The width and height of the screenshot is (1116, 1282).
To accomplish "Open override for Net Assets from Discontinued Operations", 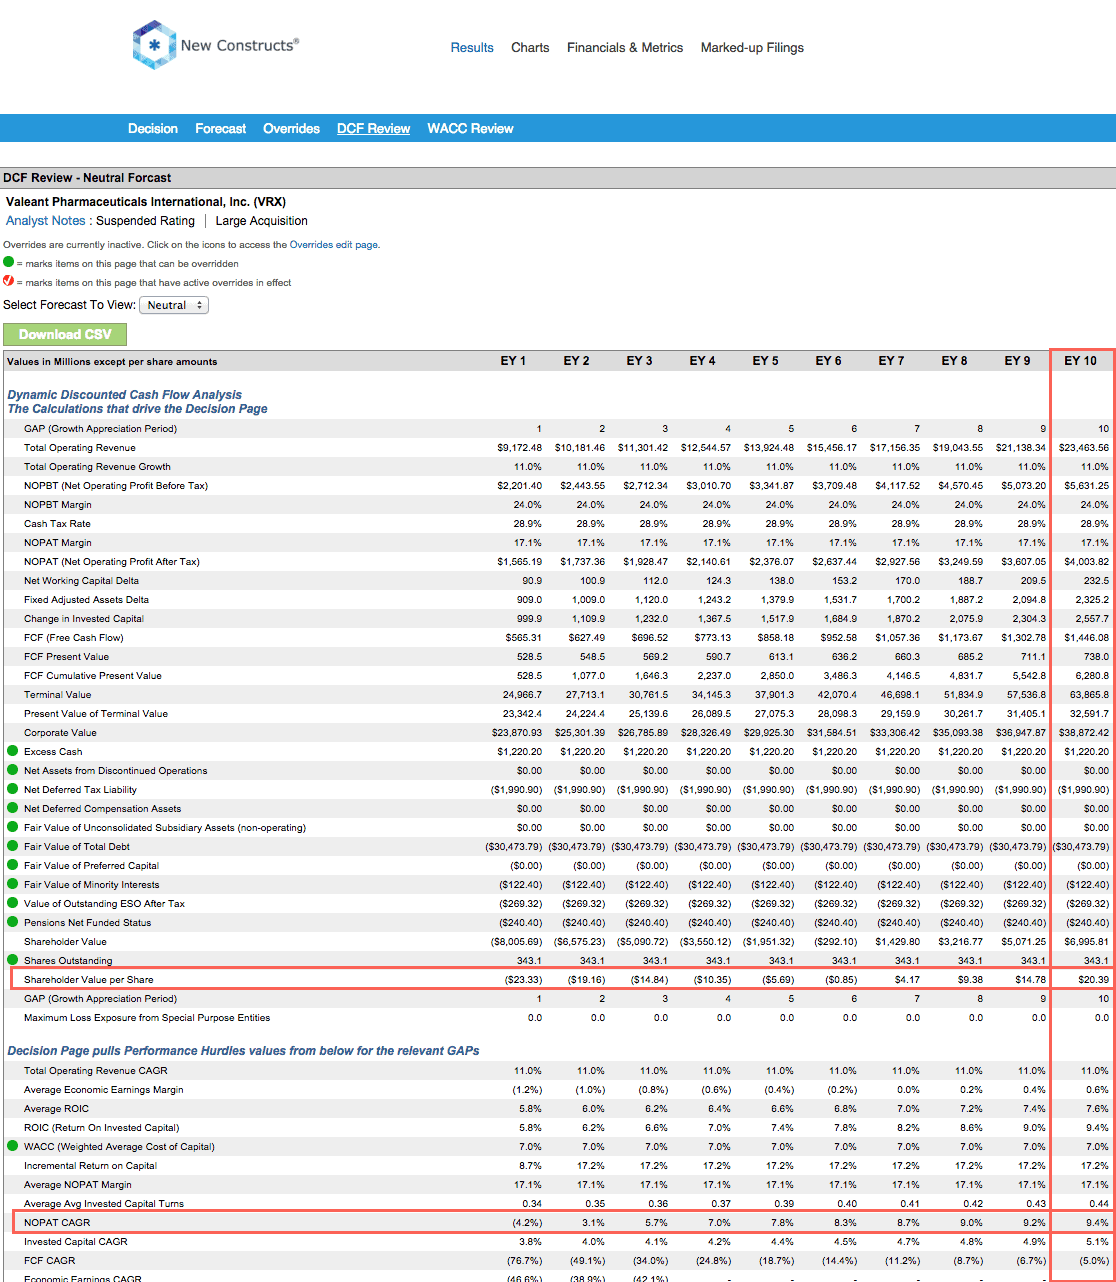I will (x=12, y=770).
